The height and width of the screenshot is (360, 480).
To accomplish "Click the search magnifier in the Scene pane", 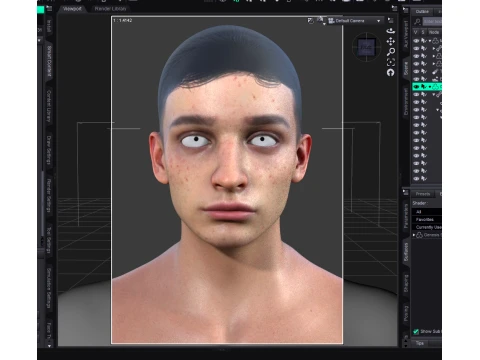I will pyautogui.click(x=417, y=22).
